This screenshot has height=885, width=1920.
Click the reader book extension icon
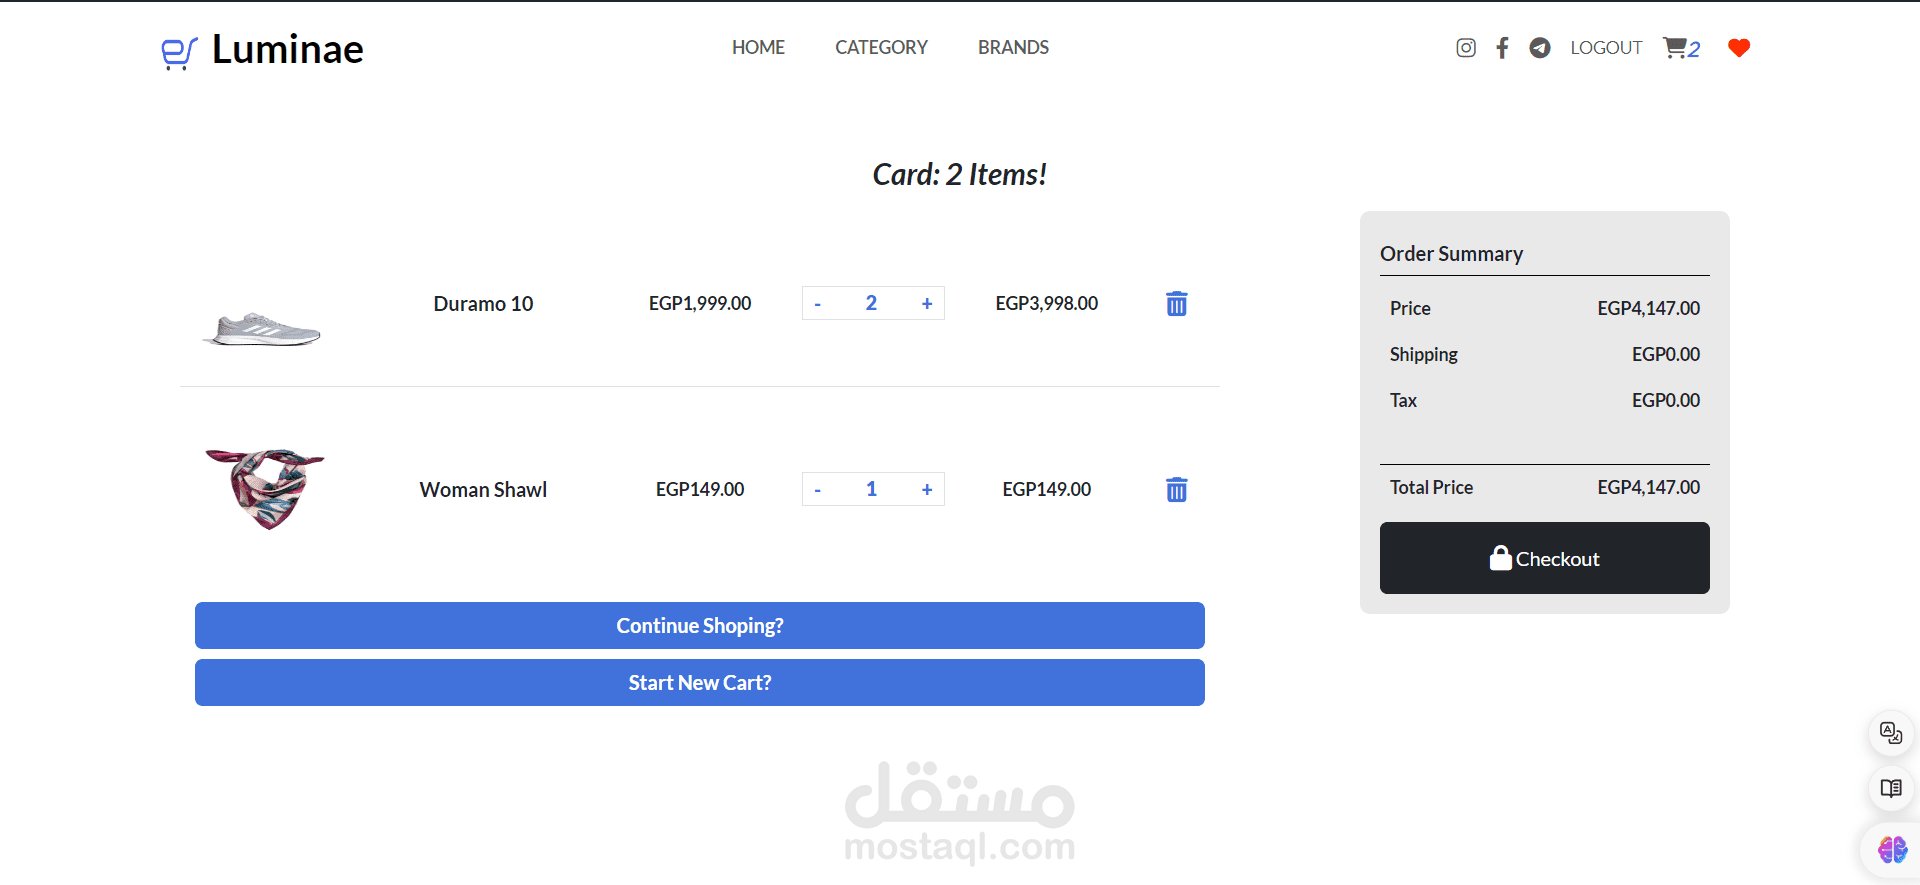pos(1891,788)
